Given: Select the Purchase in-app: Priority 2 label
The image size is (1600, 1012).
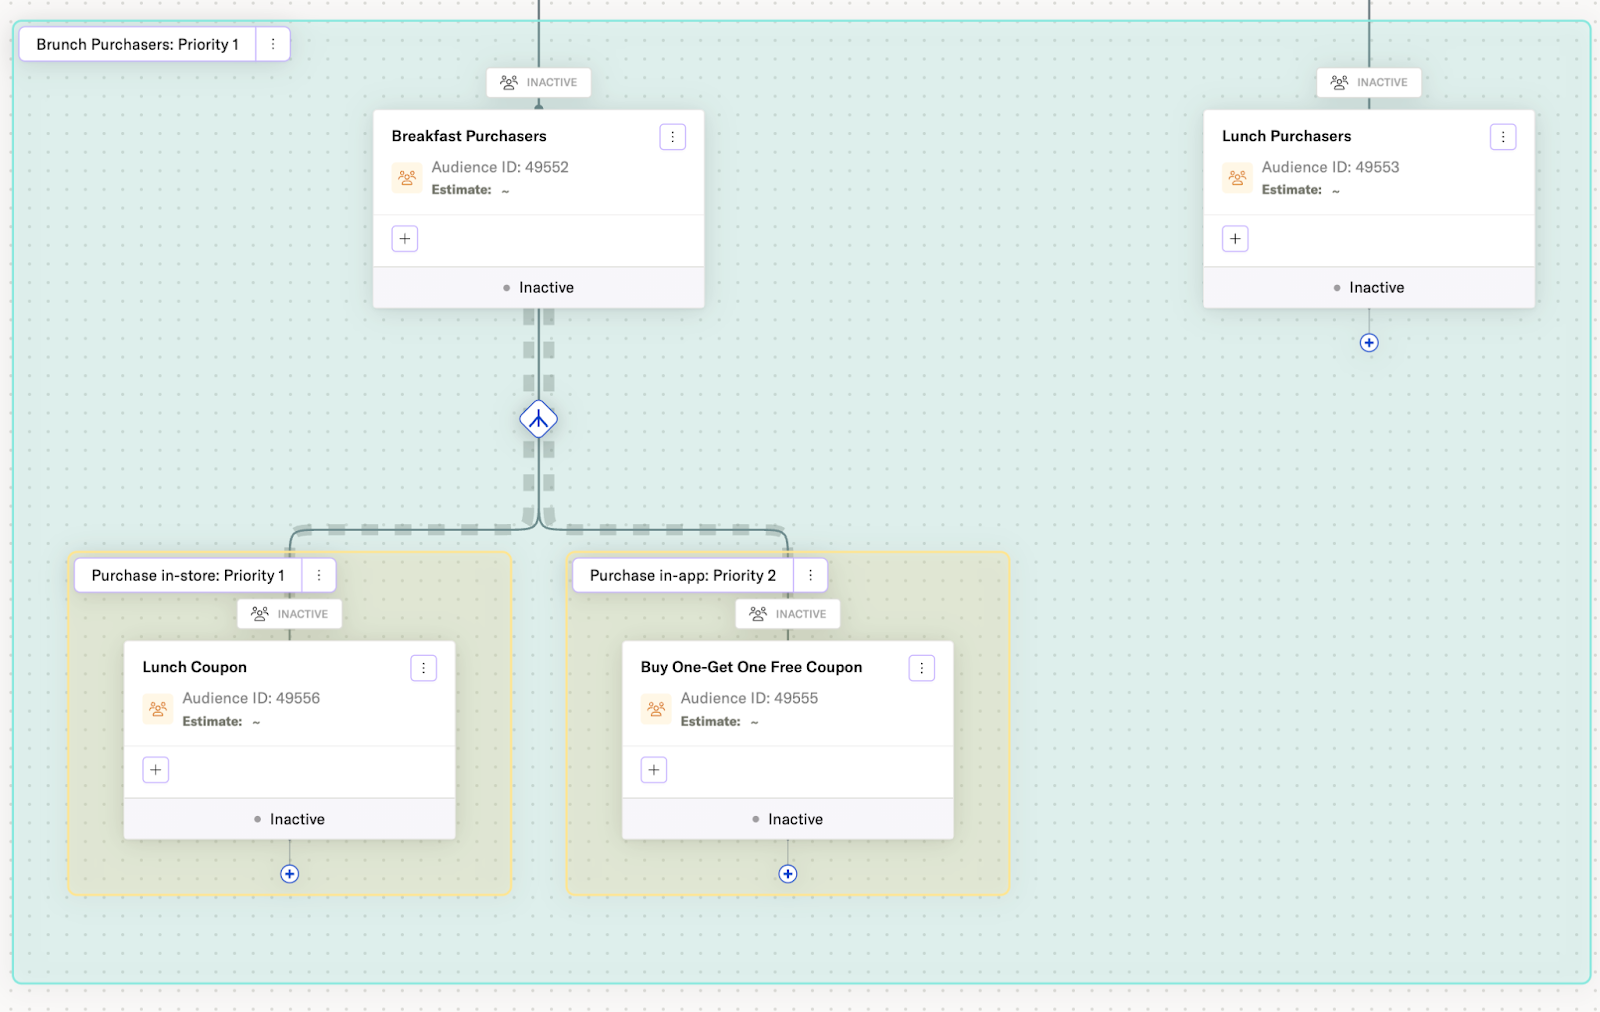Looking at the screenshot, I should 682,575.
